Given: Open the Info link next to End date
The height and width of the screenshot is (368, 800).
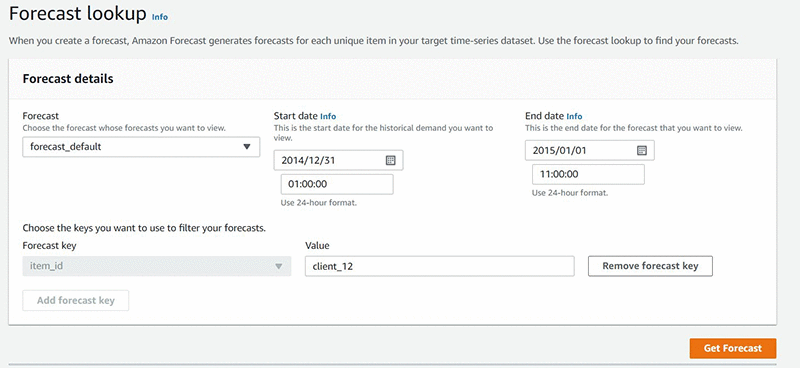Looking at the screenshot, I should pyautogui.click(x=574, y=116).
